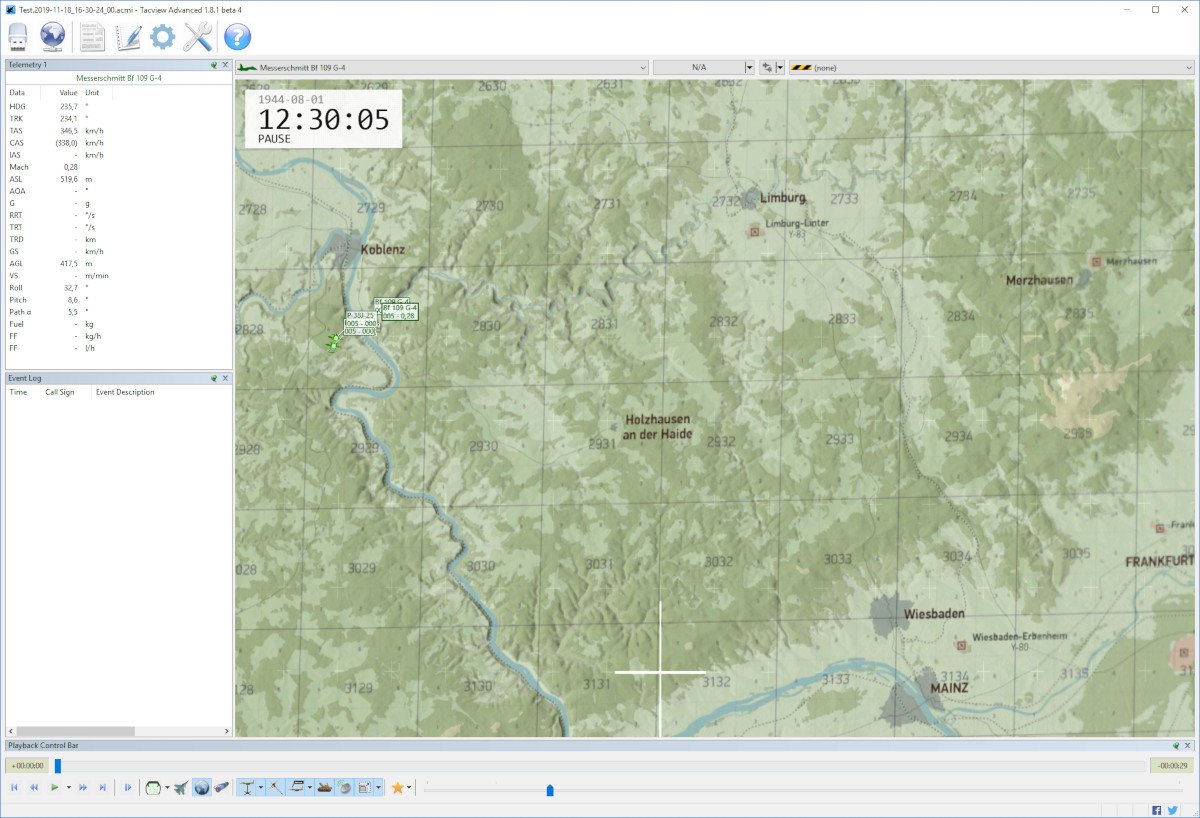Open the wrench and screwdriver tools icon
The image size is (1200, 818).
click(198, 37)
